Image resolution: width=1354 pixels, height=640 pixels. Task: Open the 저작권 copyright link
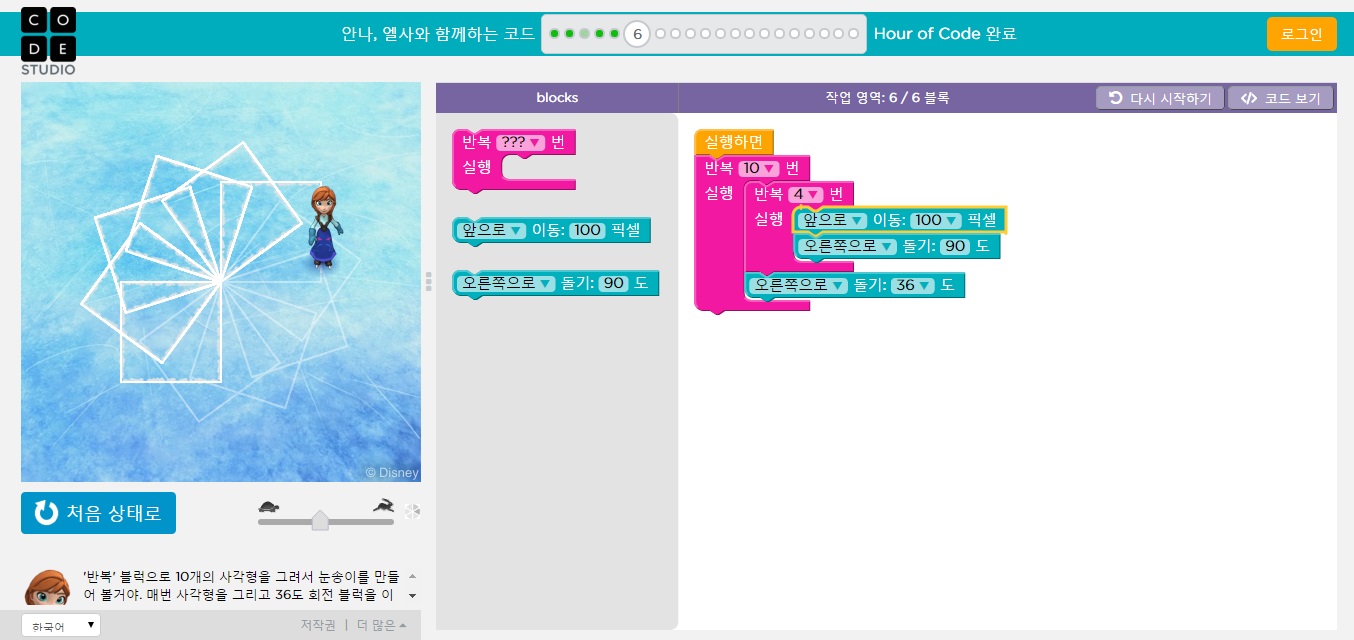(318, 626)
